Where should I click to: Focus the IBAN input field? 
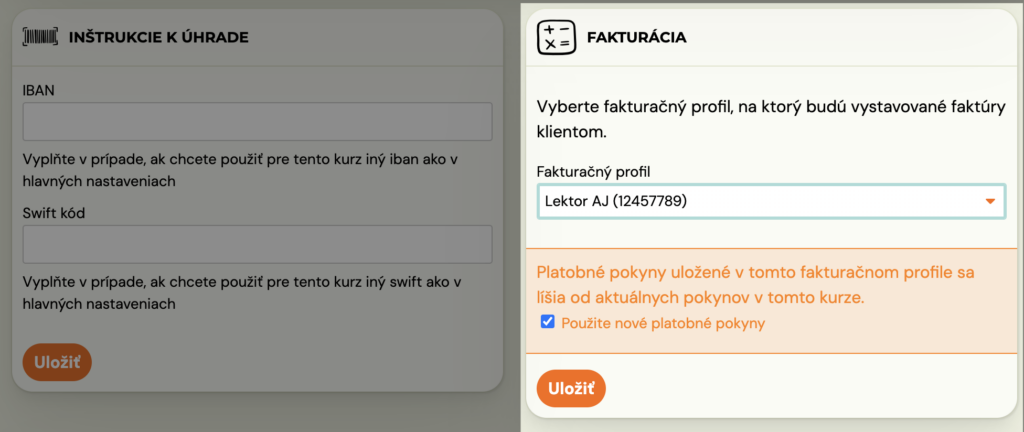pos(257,121)
